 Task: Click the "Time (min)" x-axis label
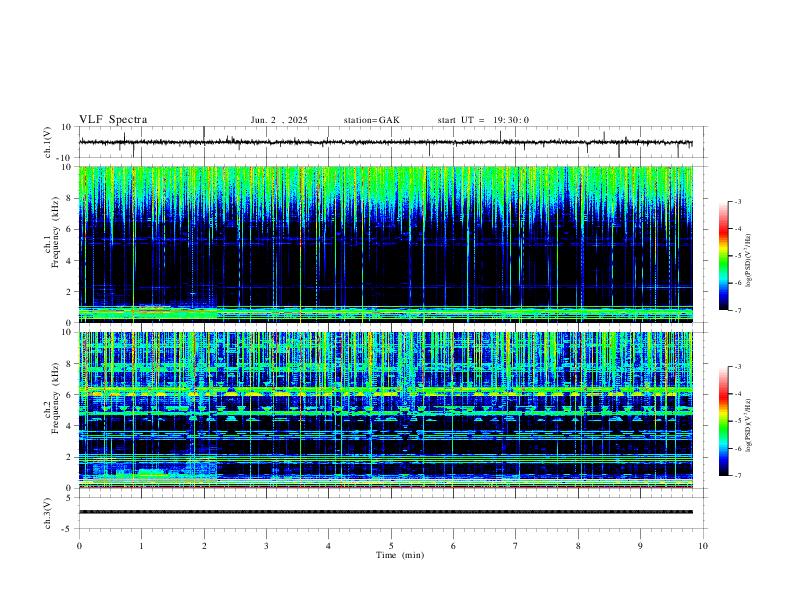[400, 555]
